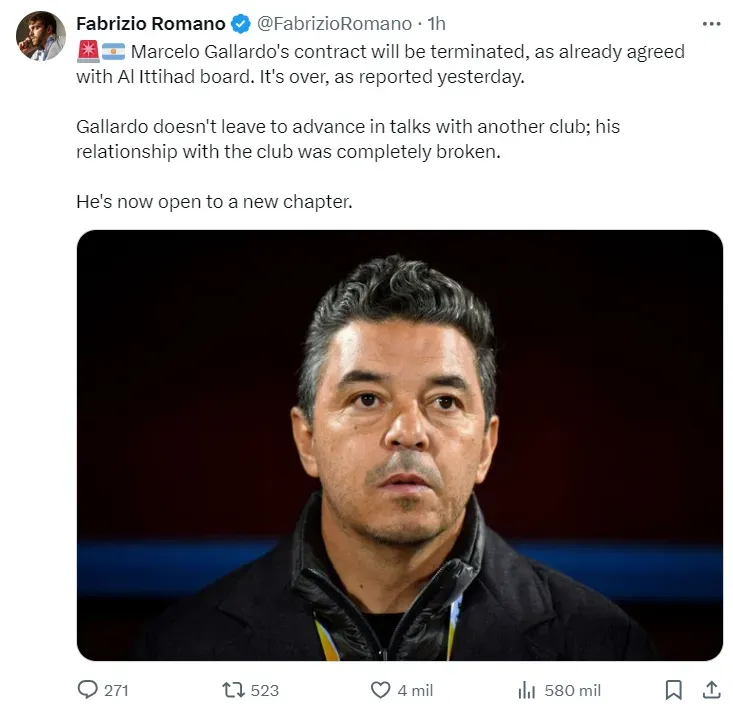
Task: Like the tweet with the heart icon
Action: [381, 690]
